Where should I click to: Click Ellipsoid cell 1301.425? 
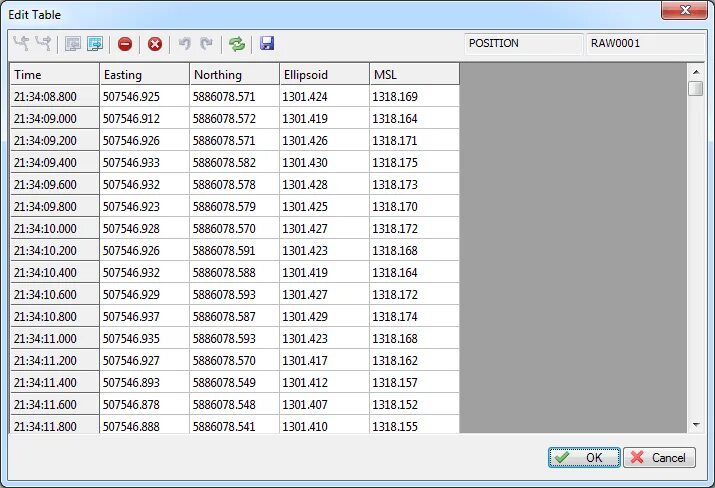coord(324,206)
